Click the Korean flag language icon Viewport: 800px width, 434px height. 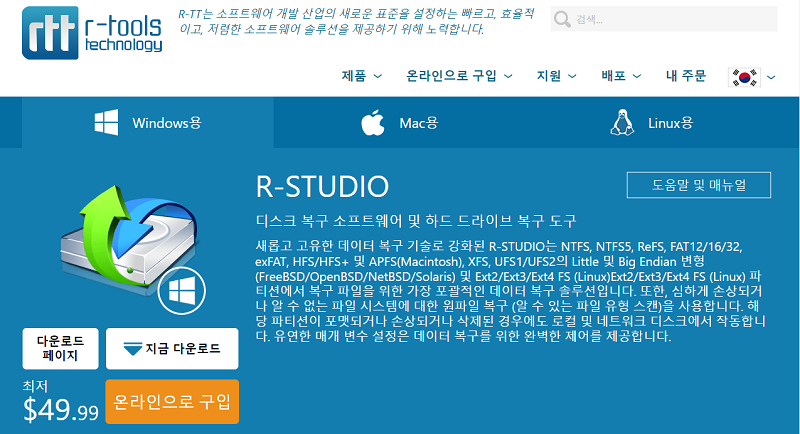point(744,78)
